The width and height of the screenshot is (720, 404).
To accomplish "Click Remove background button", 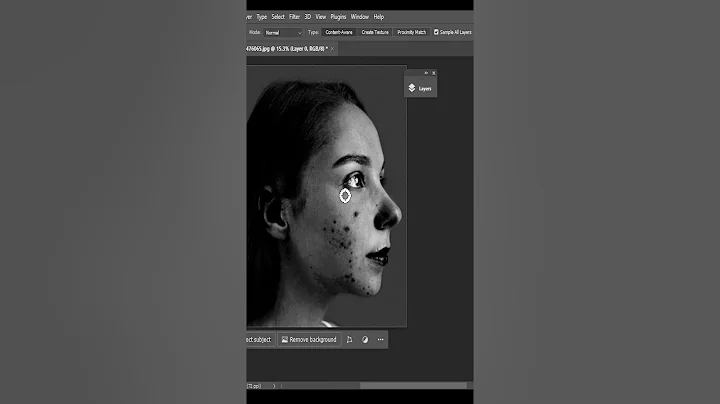I will pyautogui.click(x=309, y=340).
